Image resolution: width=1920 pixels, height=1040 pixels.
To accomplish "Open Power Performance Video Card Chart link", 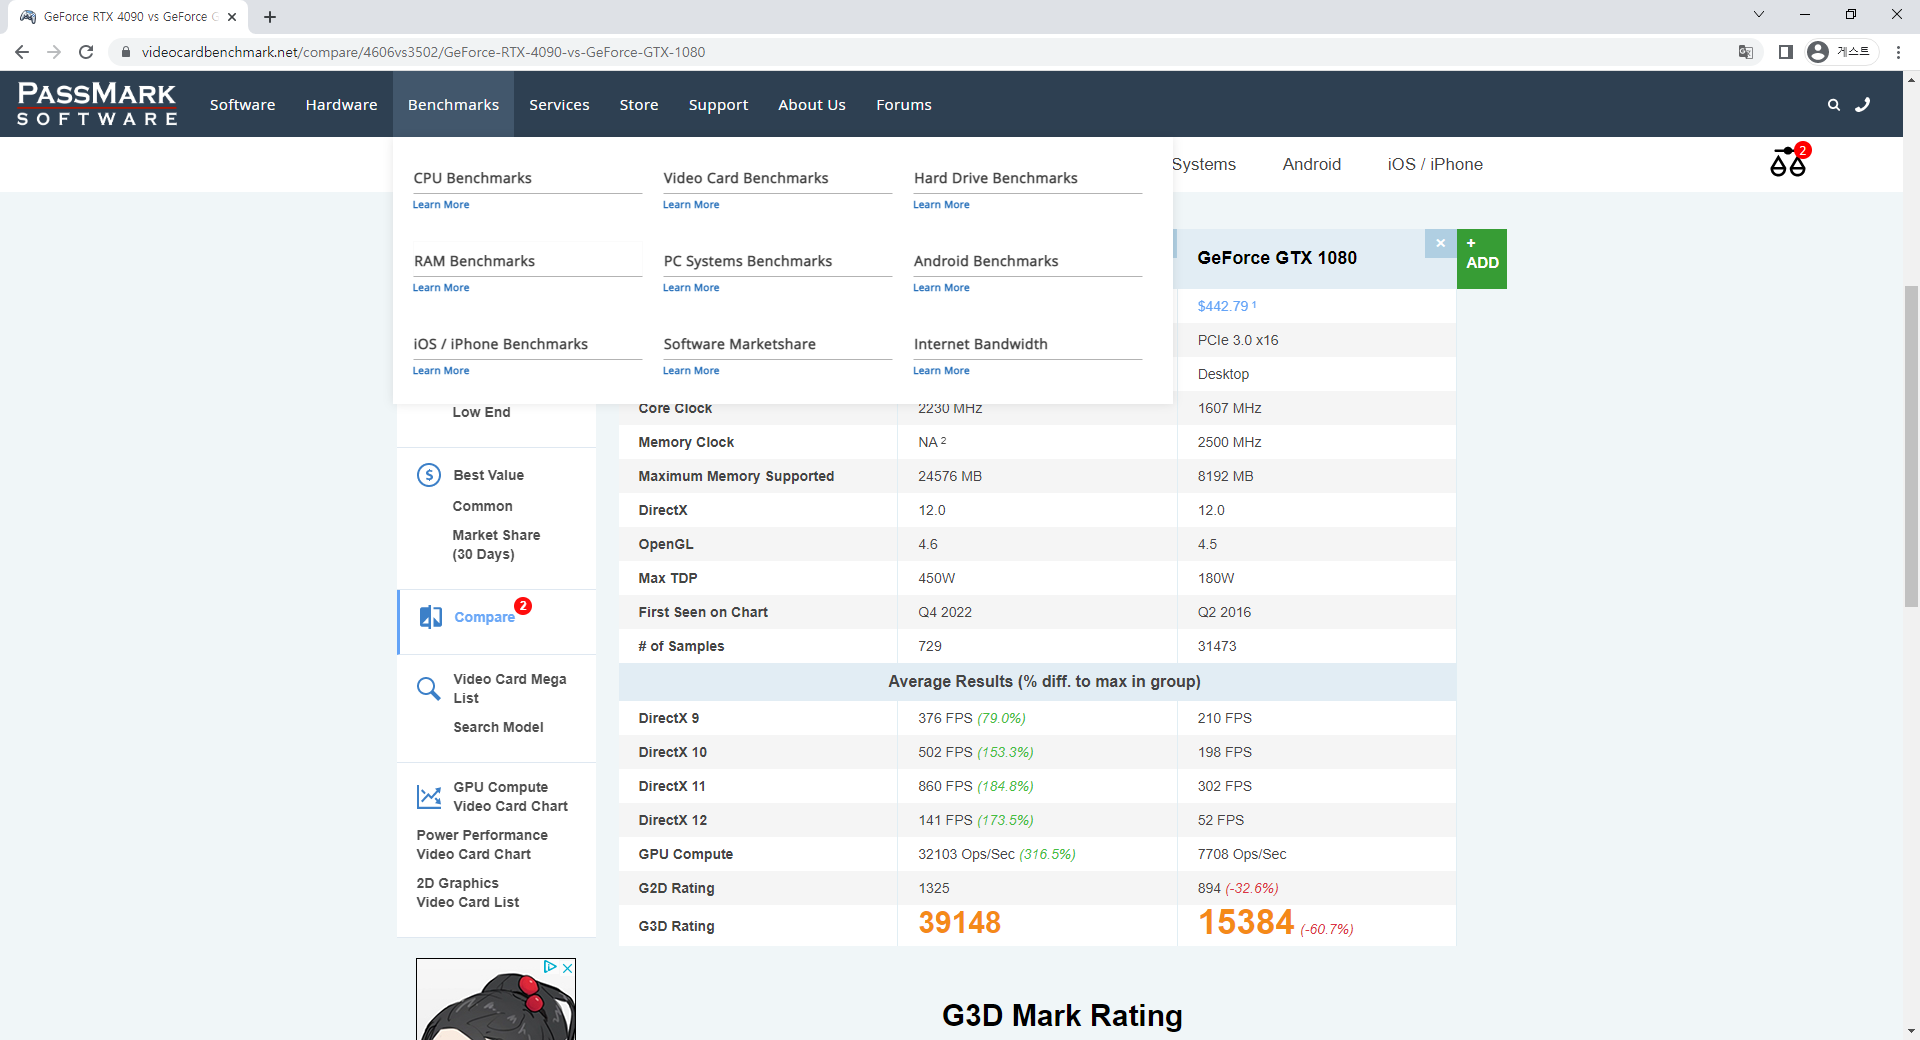I will (482, 844).
